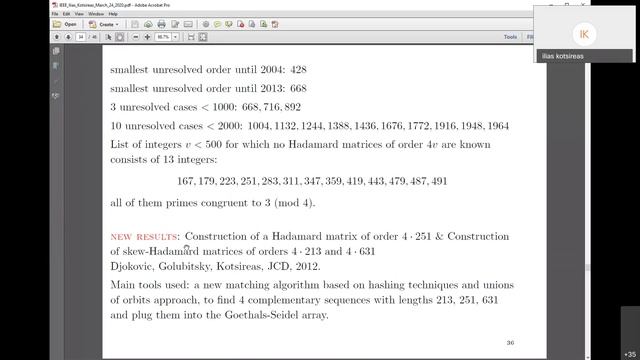Image resolution: width=640 pixels, height=360 pixels.
Task: Zoom in with the plus button
Action: click(147, 37)
